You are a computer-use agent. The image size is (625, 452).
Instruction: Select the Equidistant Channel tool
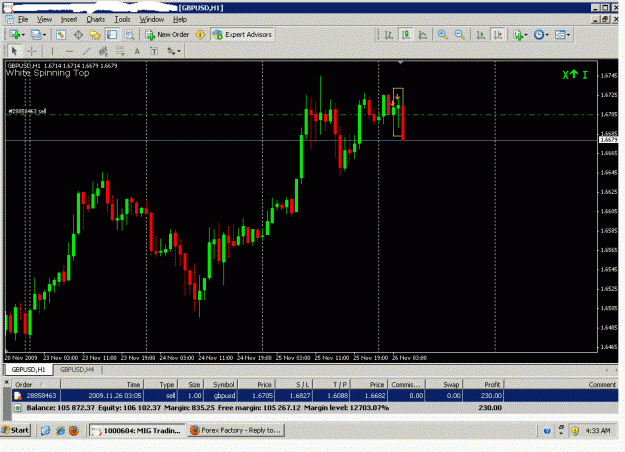(x=103, y=51)
